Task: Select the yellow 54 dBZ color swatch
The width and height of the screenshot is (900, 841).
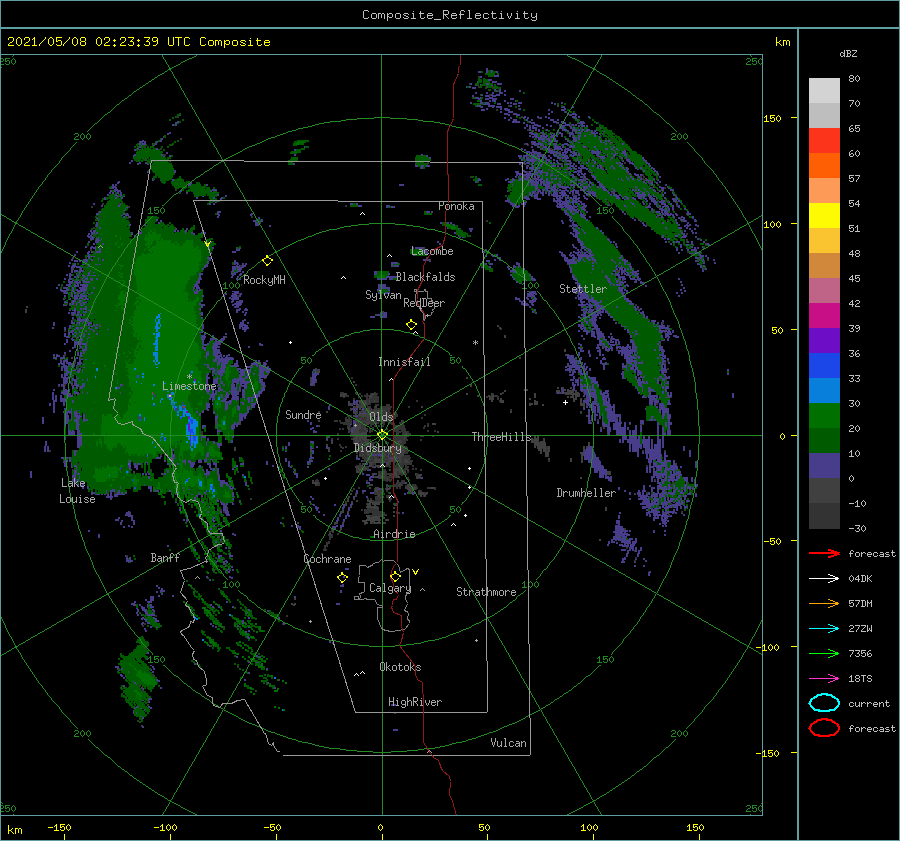Action: pos(824,215)
